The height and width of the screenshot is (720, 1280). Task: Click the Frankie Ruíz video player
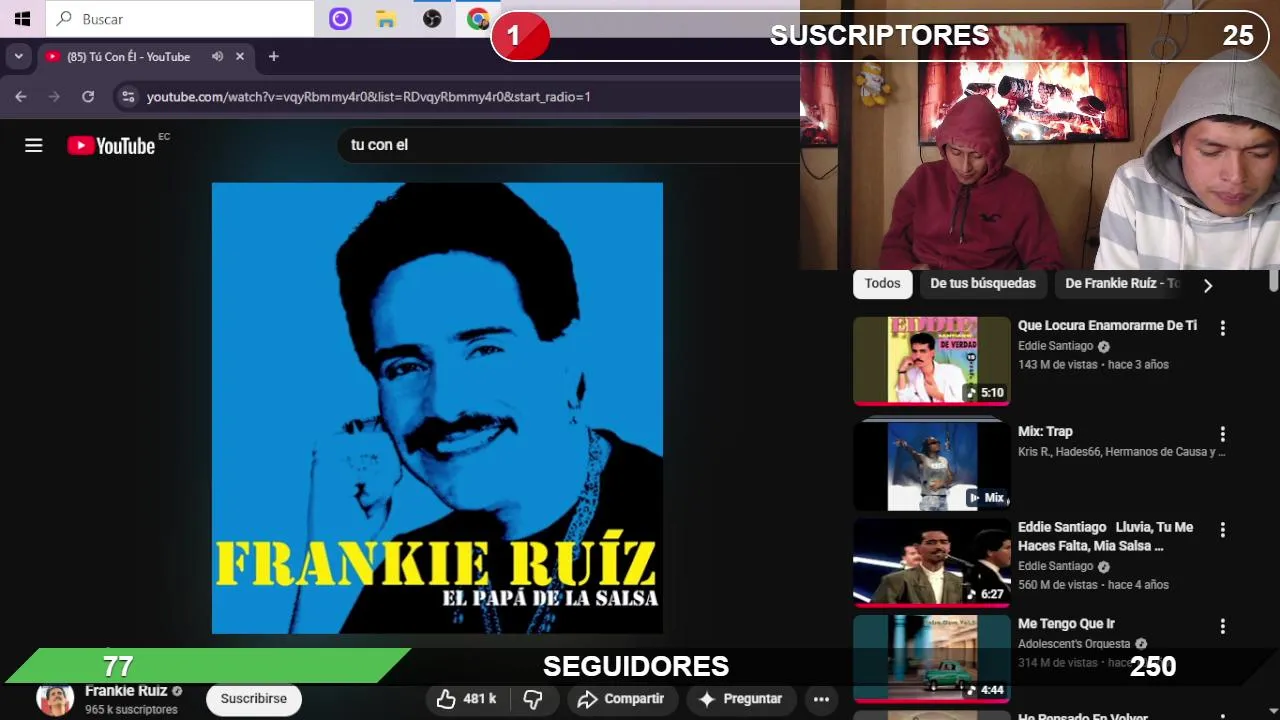point(437,408)
